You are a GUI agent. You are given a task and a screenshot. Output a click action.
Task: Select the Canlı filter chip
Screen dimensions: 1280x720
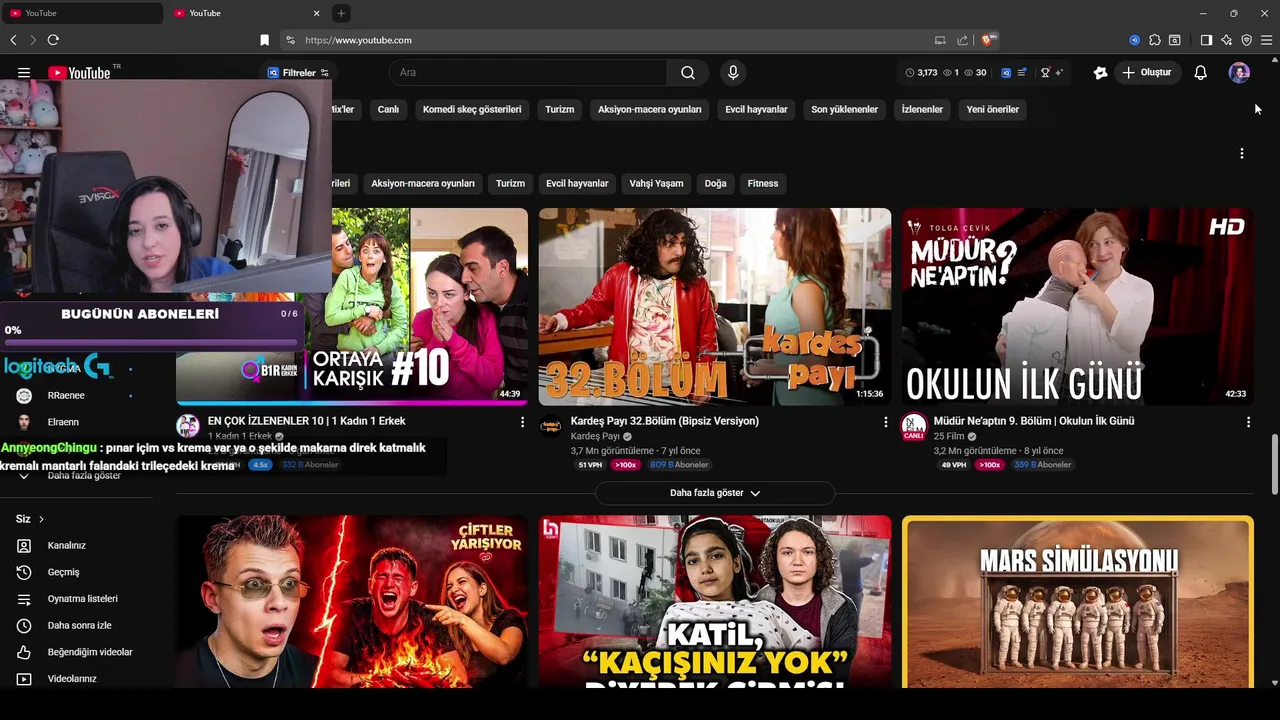[388, 109]
